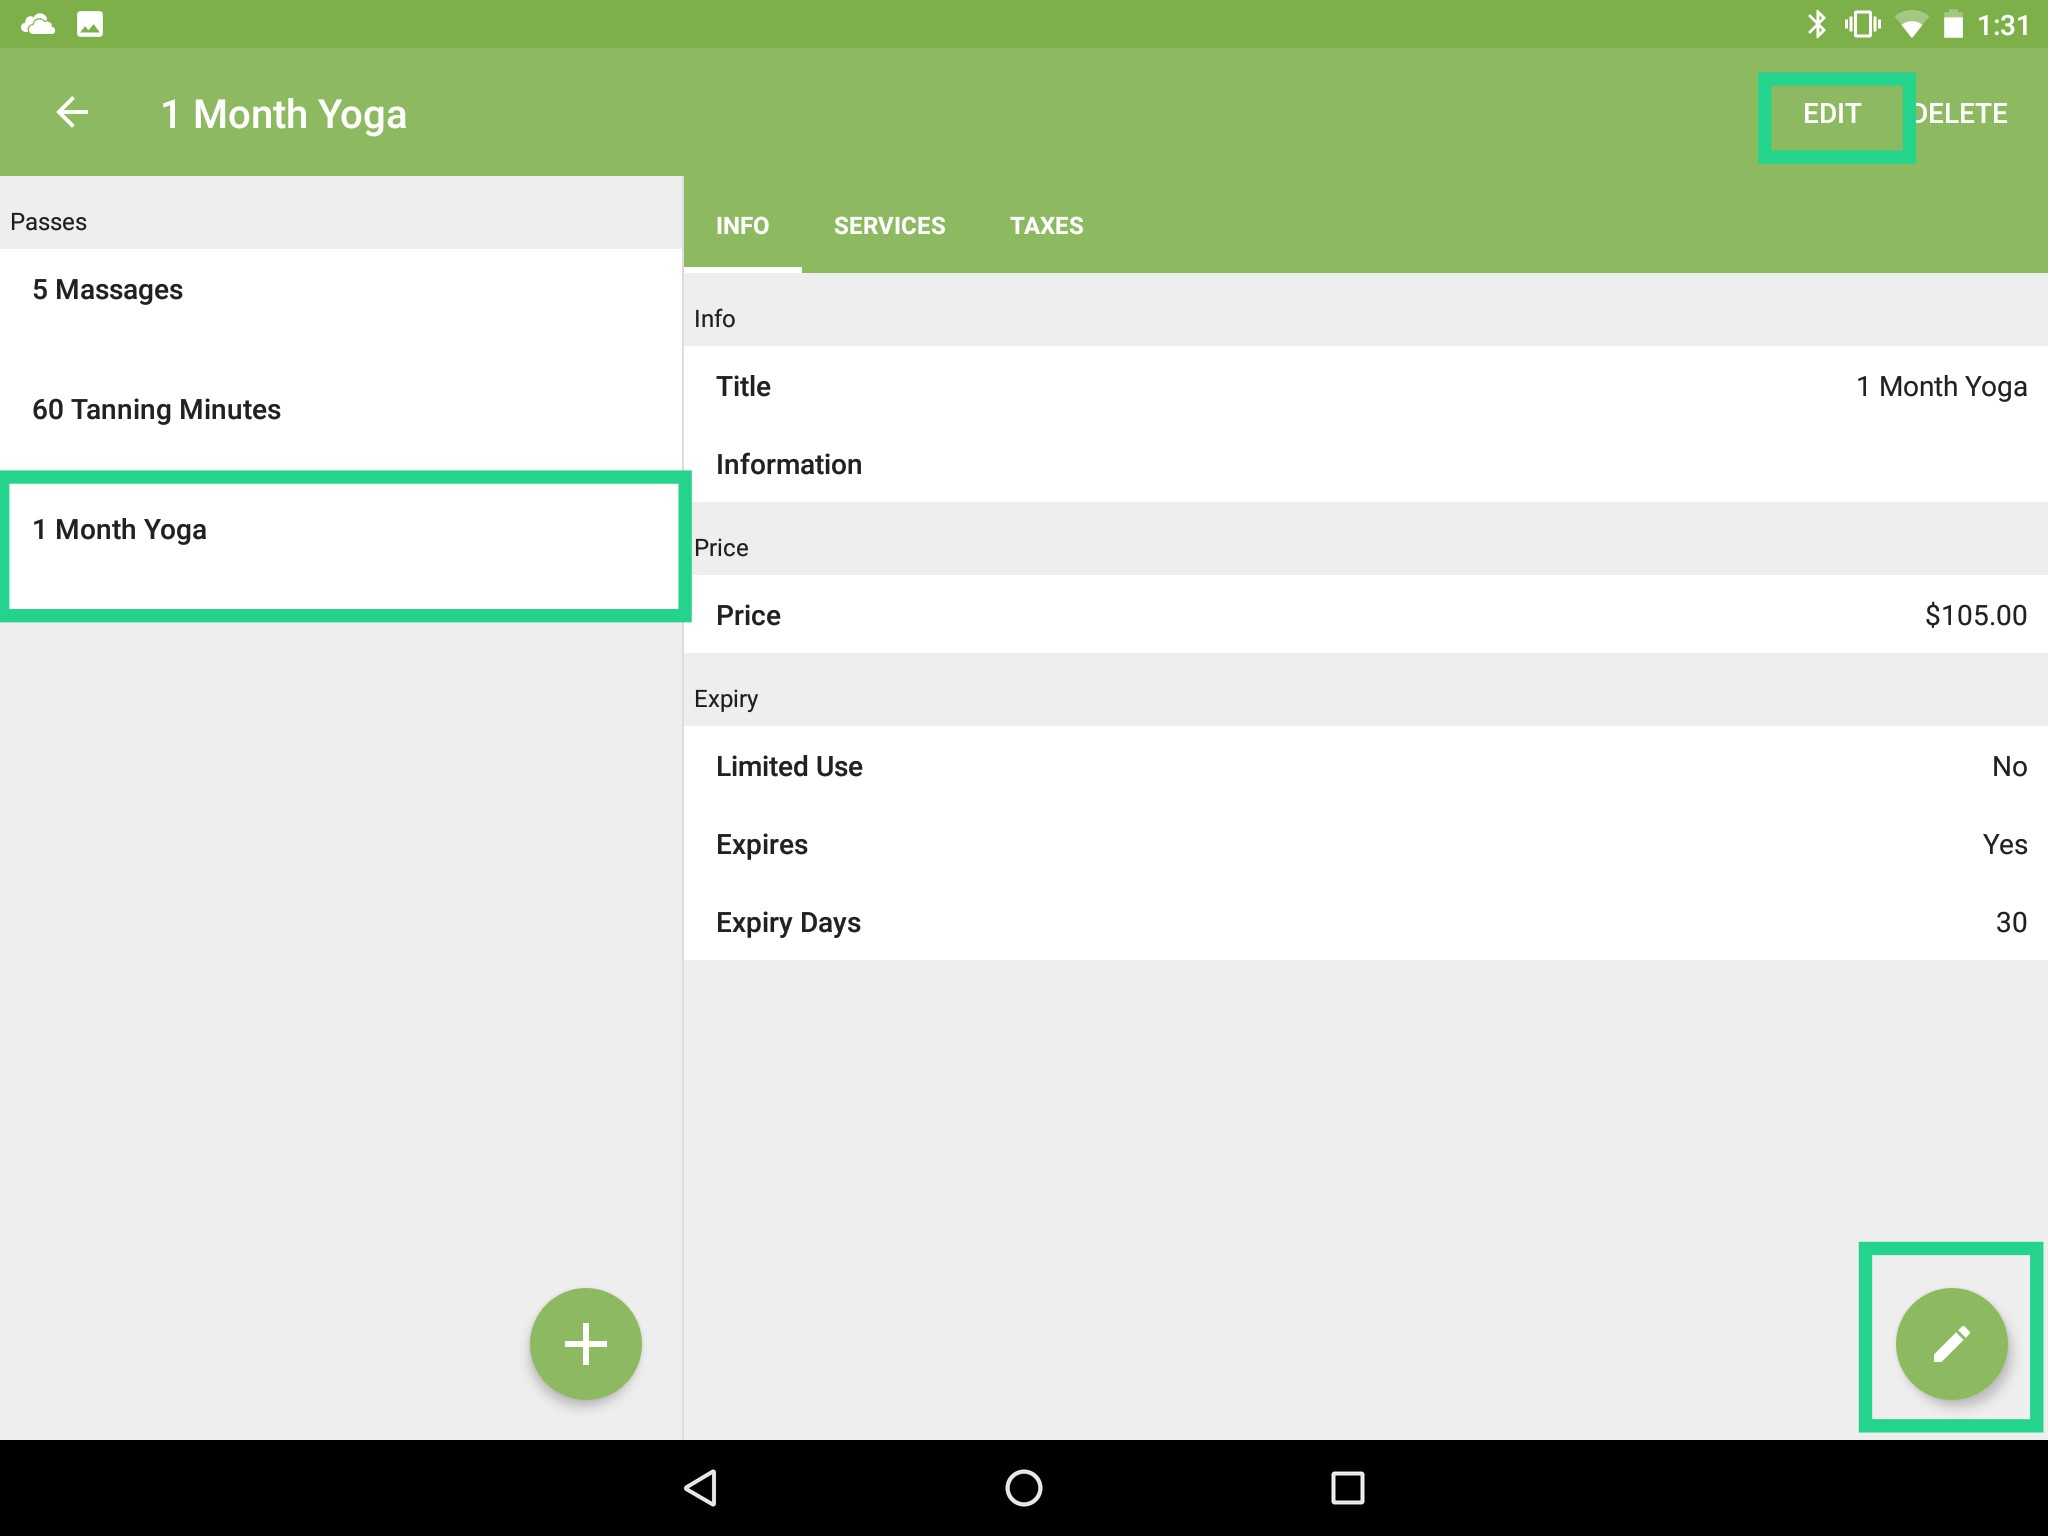2048x1536 pixels.
Task: Open recent apps square button
Action: (x=1347, y=1487)
